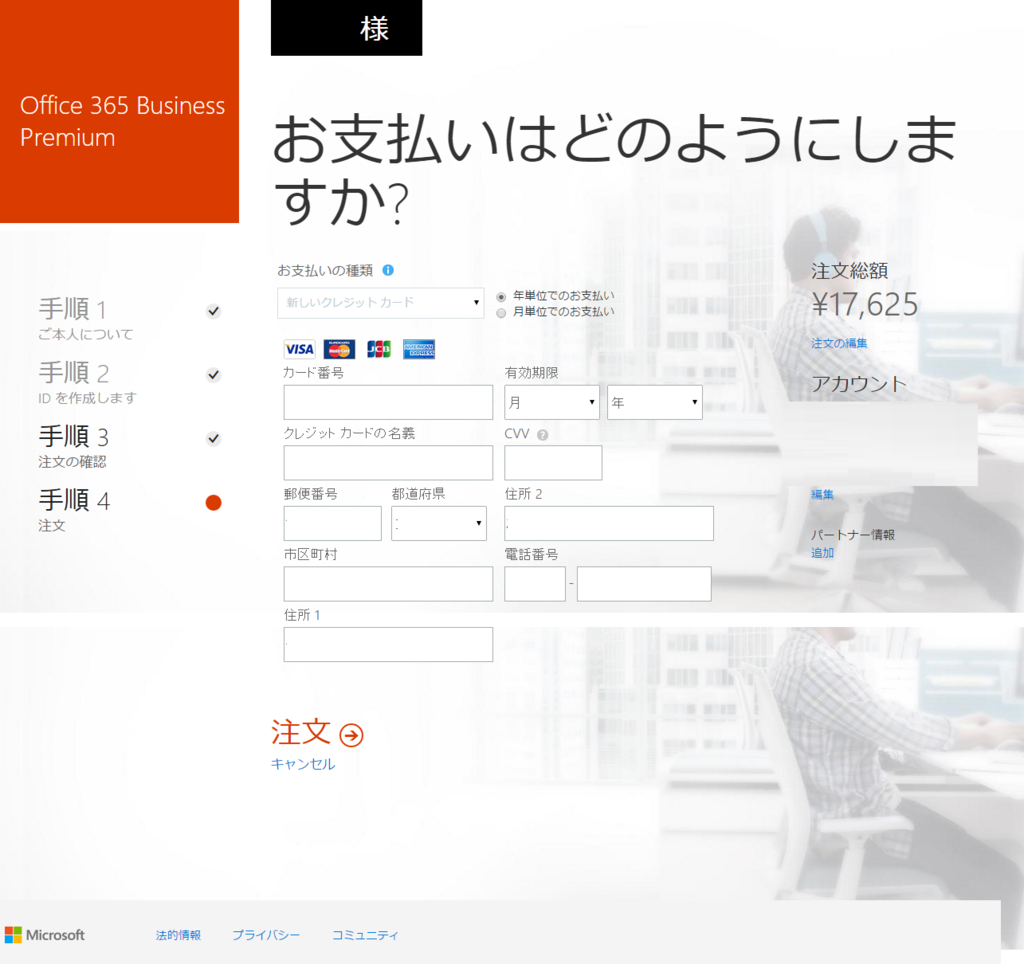Open the 新しいクレジット カード dropdown
The width and height of the screenshot is (1024, 964).
[381, 303]
